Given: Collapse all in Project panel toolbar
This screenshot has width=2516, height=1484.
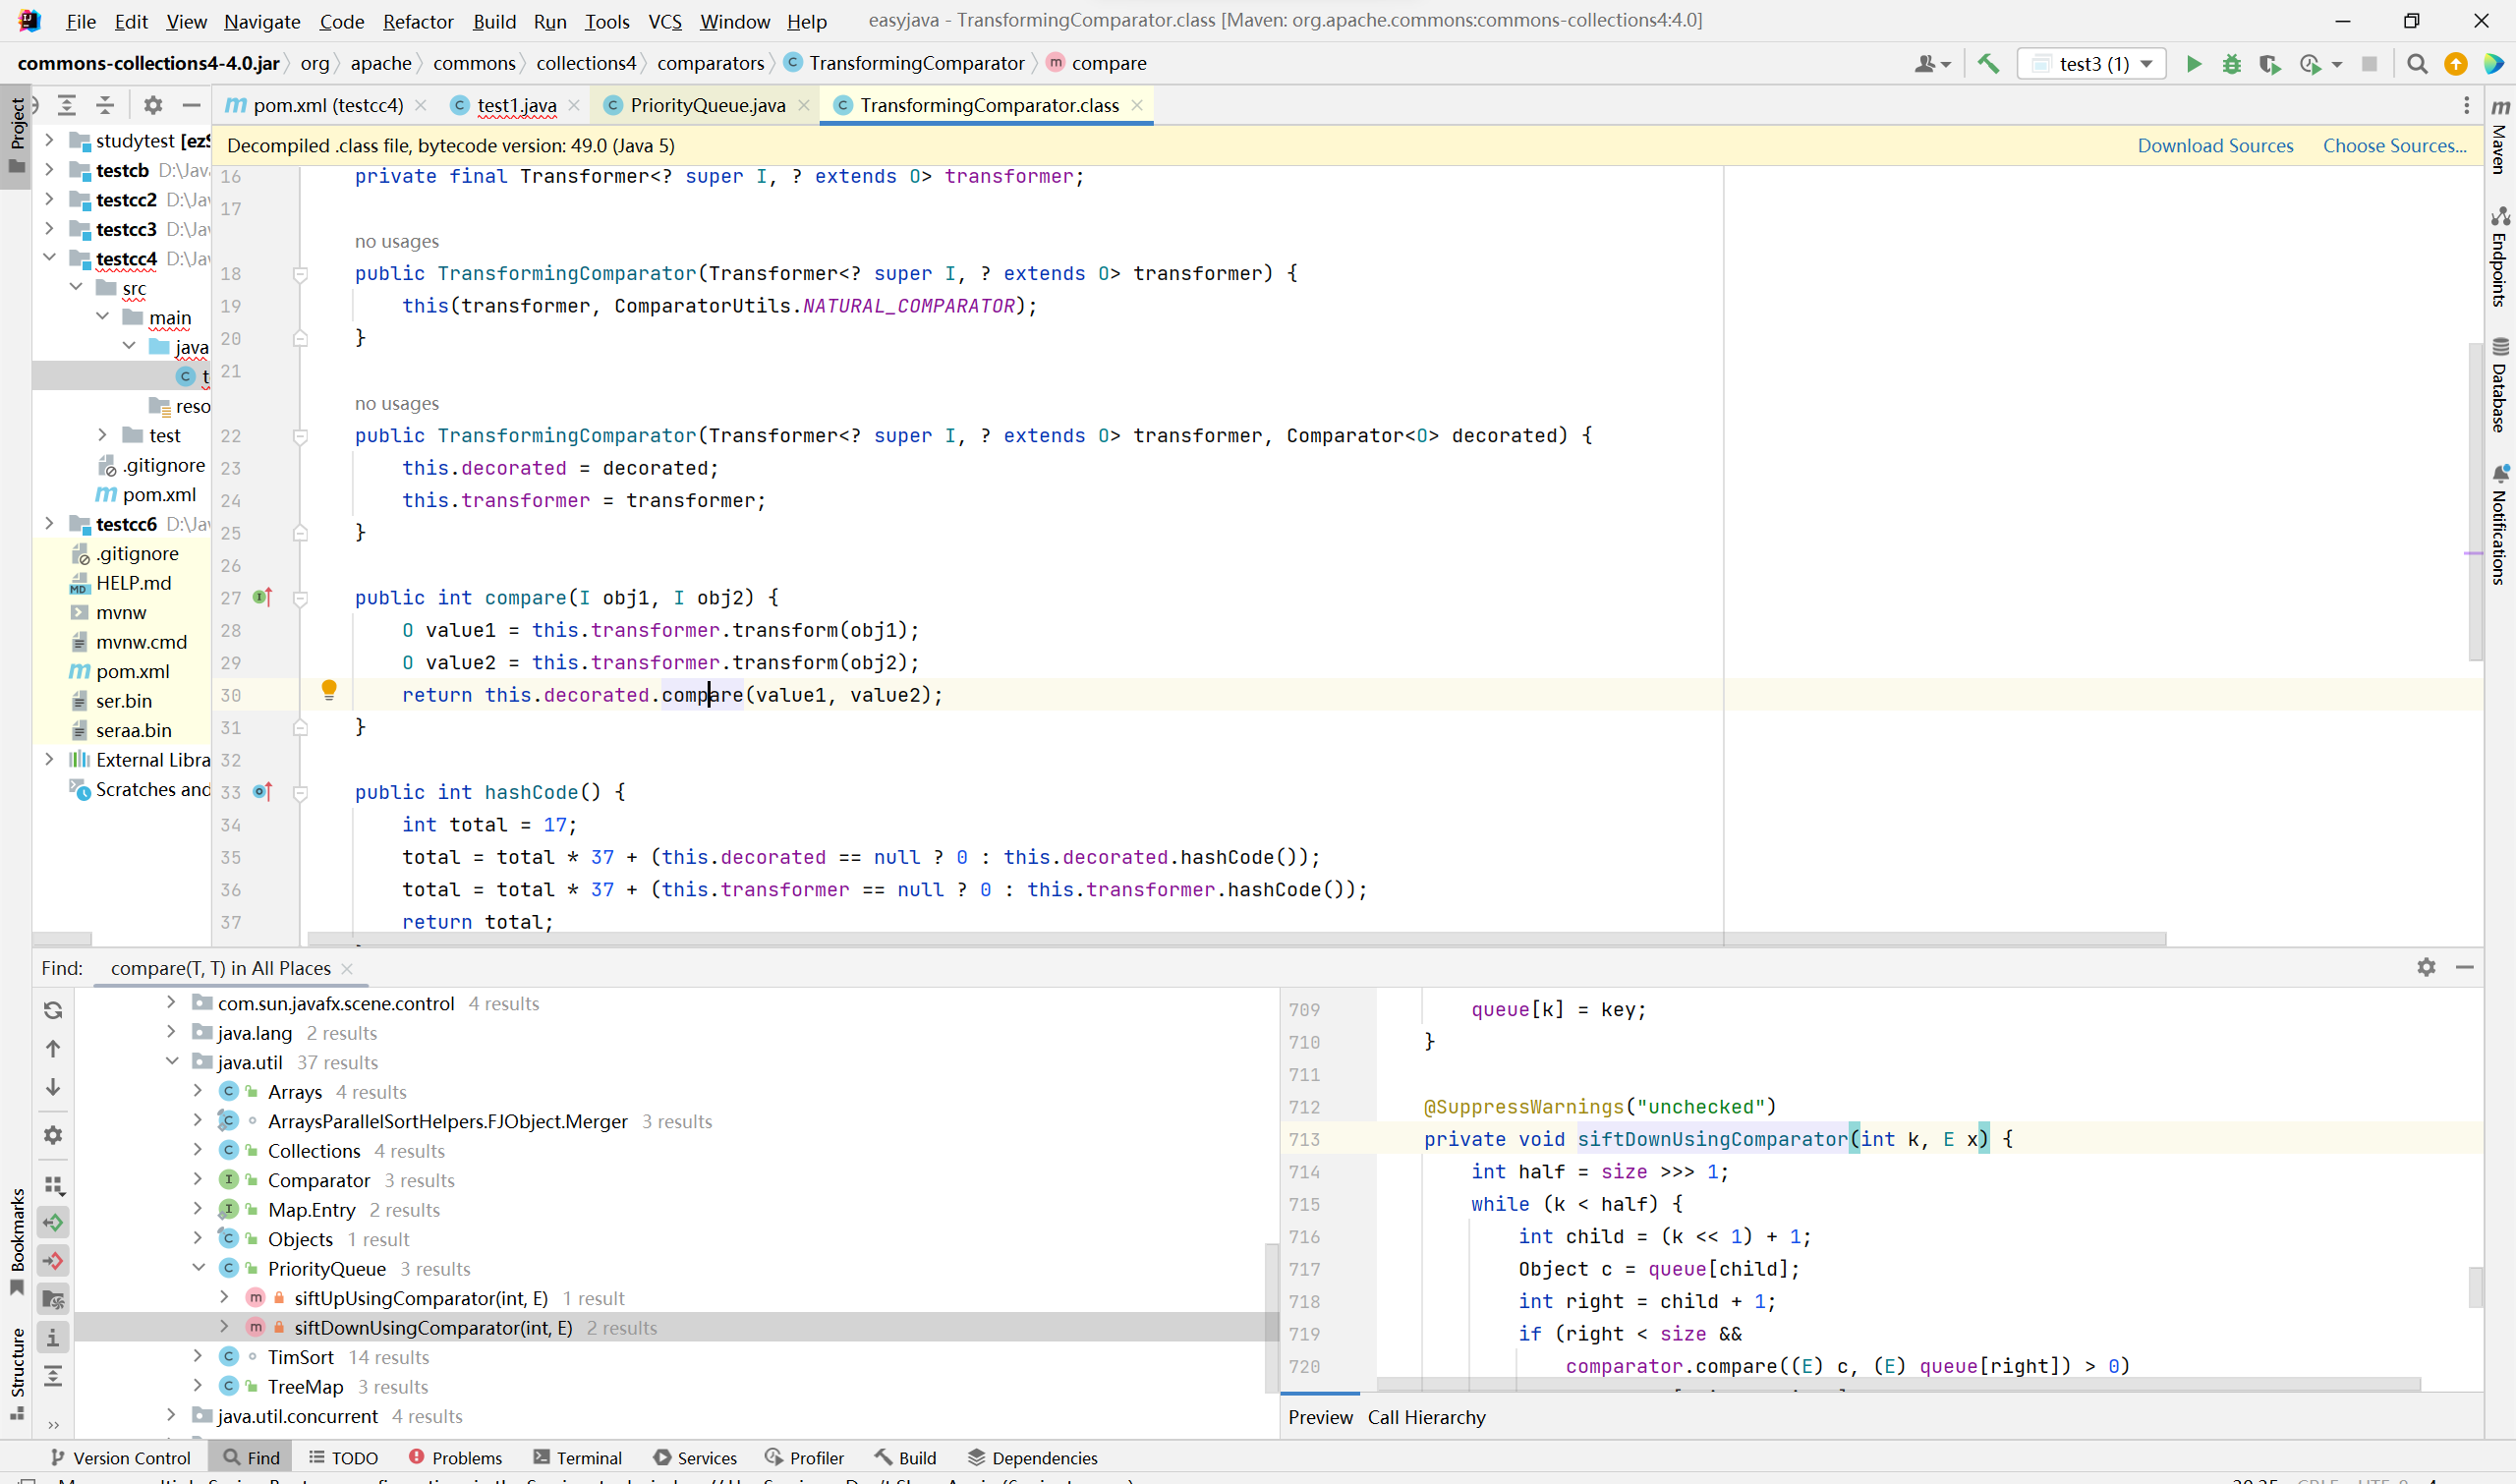Looking at the screenshot, I should [105, 105].
